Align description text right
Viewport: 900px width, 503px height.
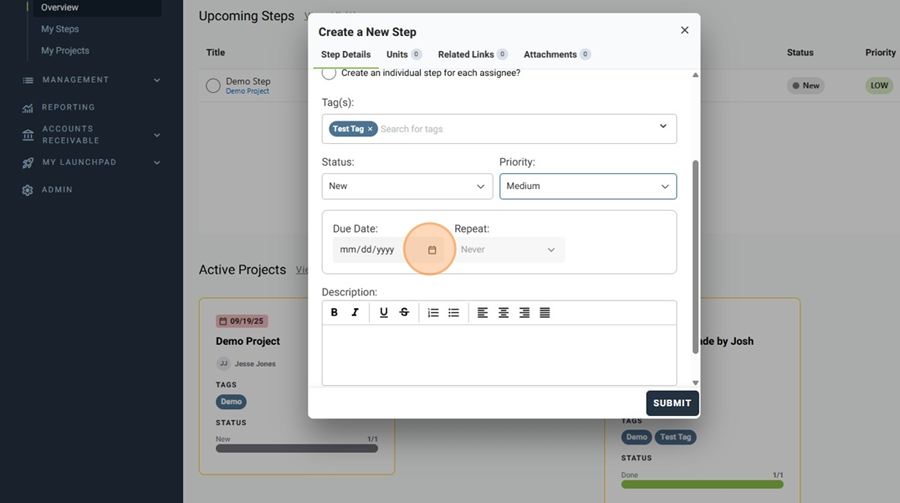click(x=524, y=312)
